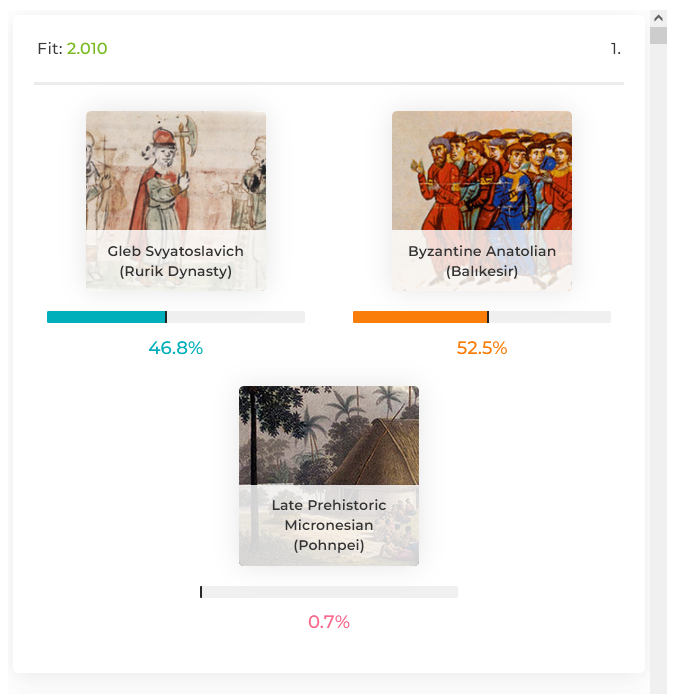Select the 52.5% value
This screenshot has width=676, height=694.
[x=482, y=348]
